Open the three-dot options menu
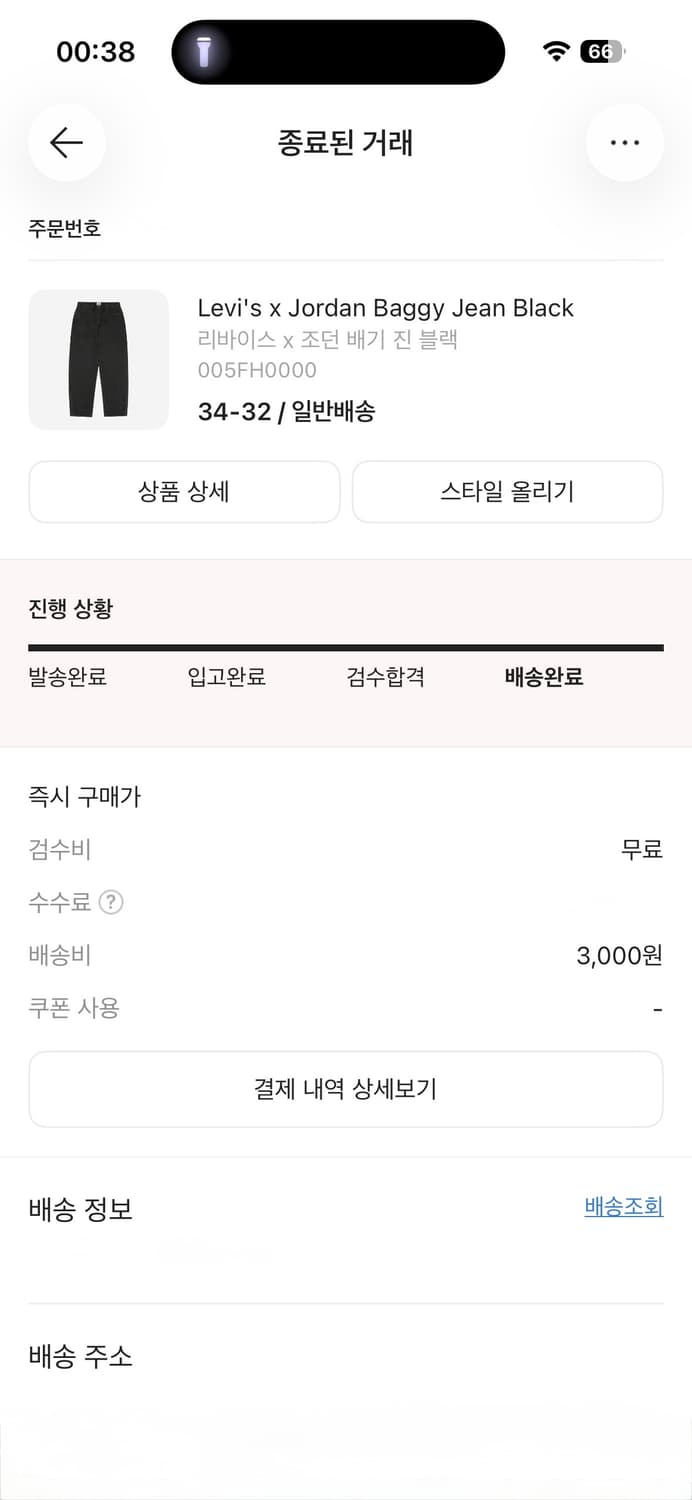The image size is (692, 1500). point(625,143)
